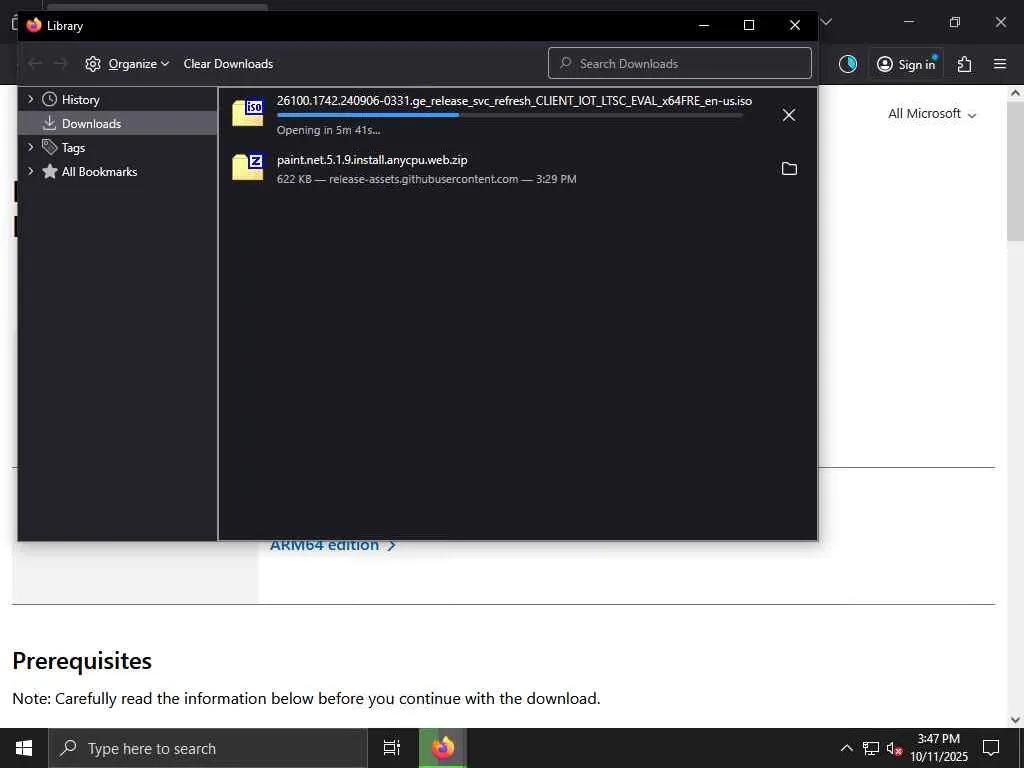Click the Prerequisites heading
The width and height of the screenshot is (1024, 768).
click(x=82, y=661)
